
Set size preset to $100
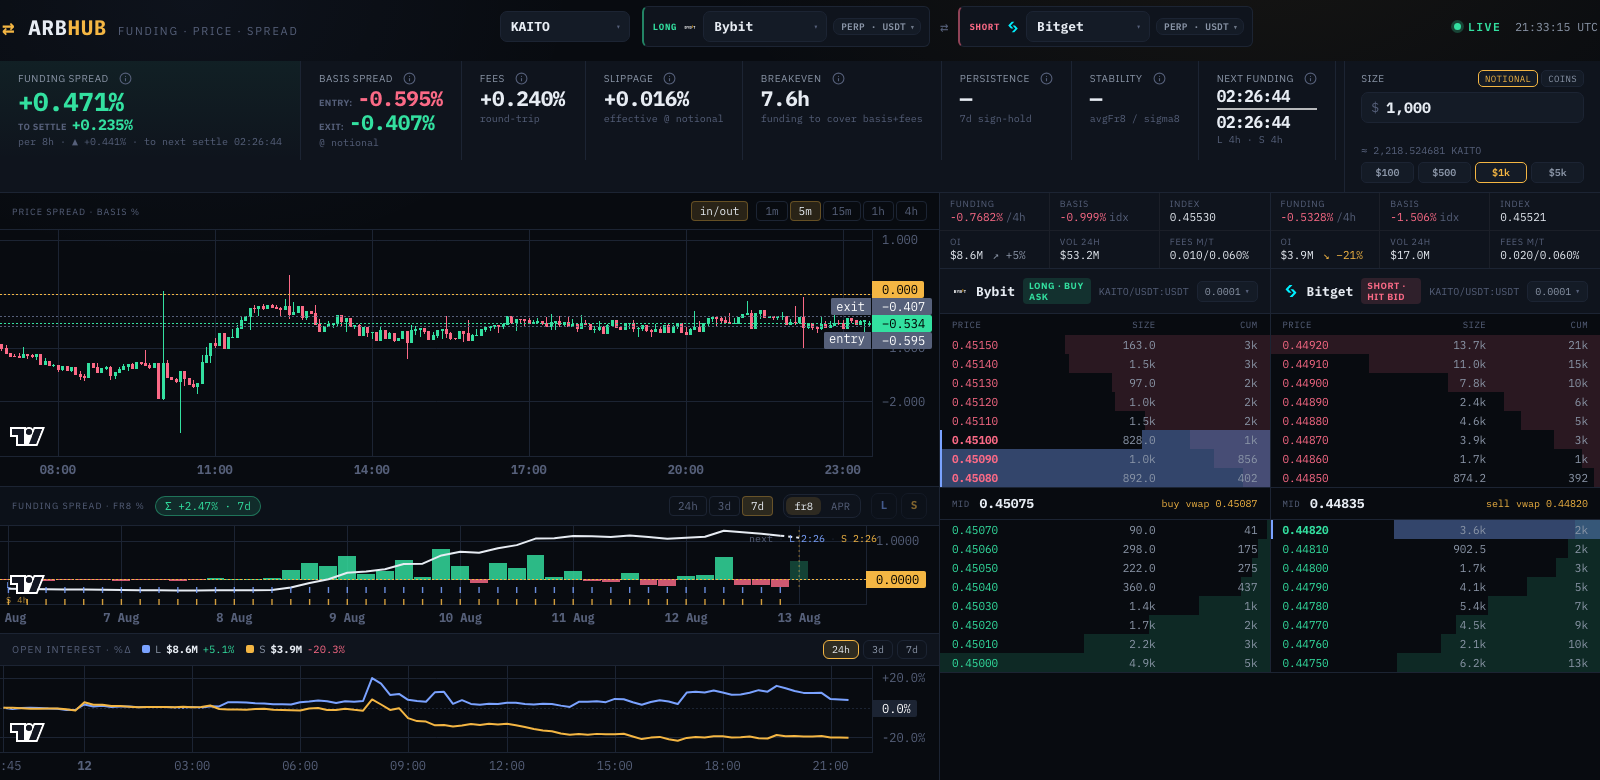point(1388,172)
